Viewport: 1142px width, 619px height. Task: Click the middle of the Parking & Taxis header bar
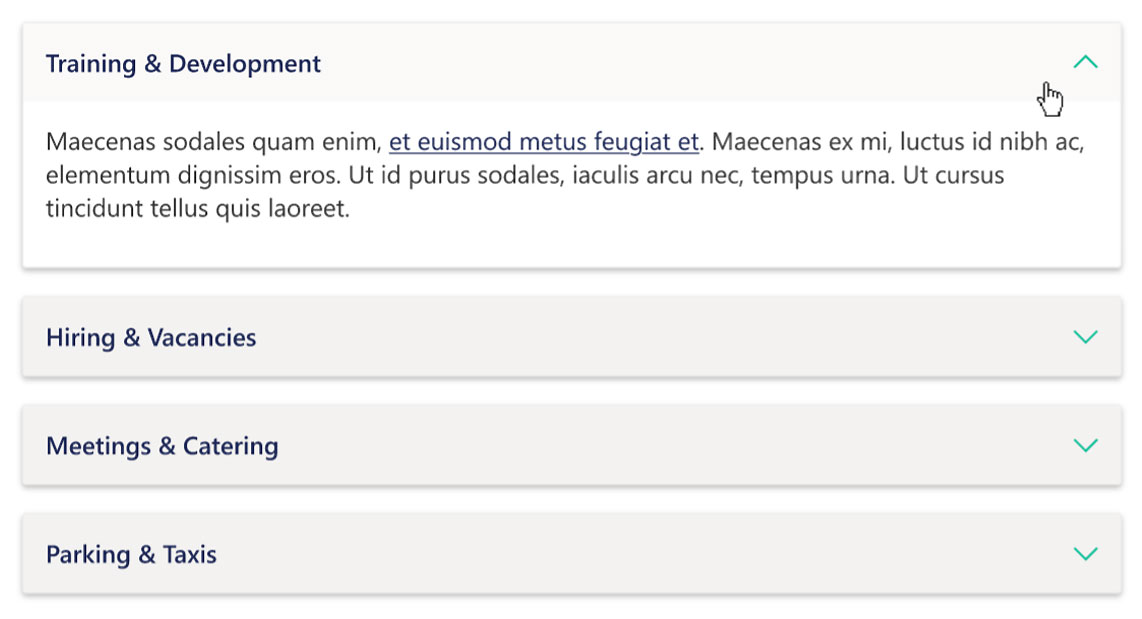[x=571, y=554]
